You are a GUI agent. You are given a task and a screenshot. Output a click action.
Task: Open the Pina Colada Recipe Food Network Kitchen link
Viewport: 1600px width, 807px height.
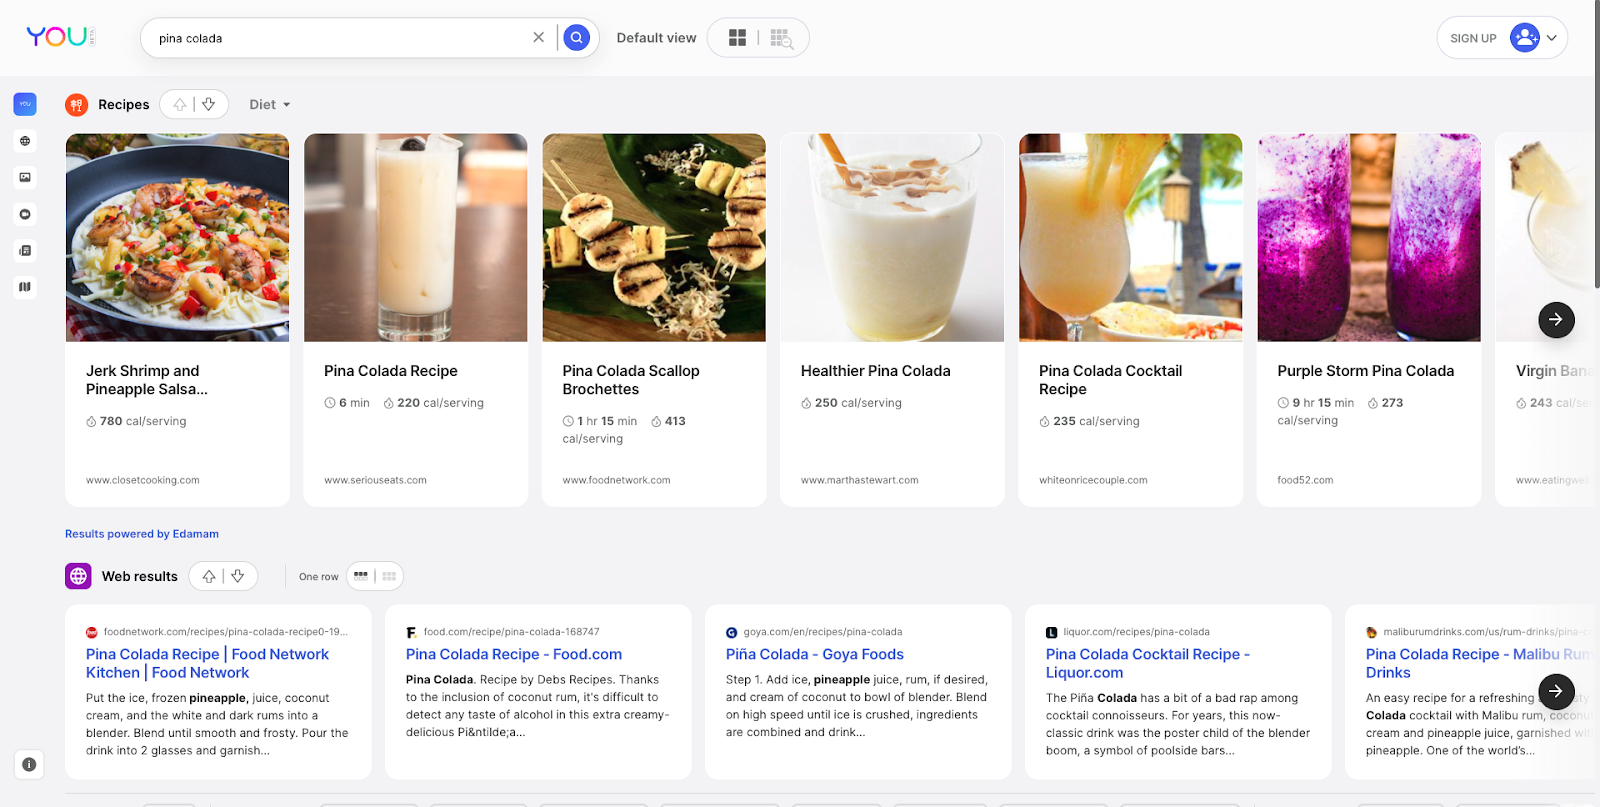click(x=207, y=663)
